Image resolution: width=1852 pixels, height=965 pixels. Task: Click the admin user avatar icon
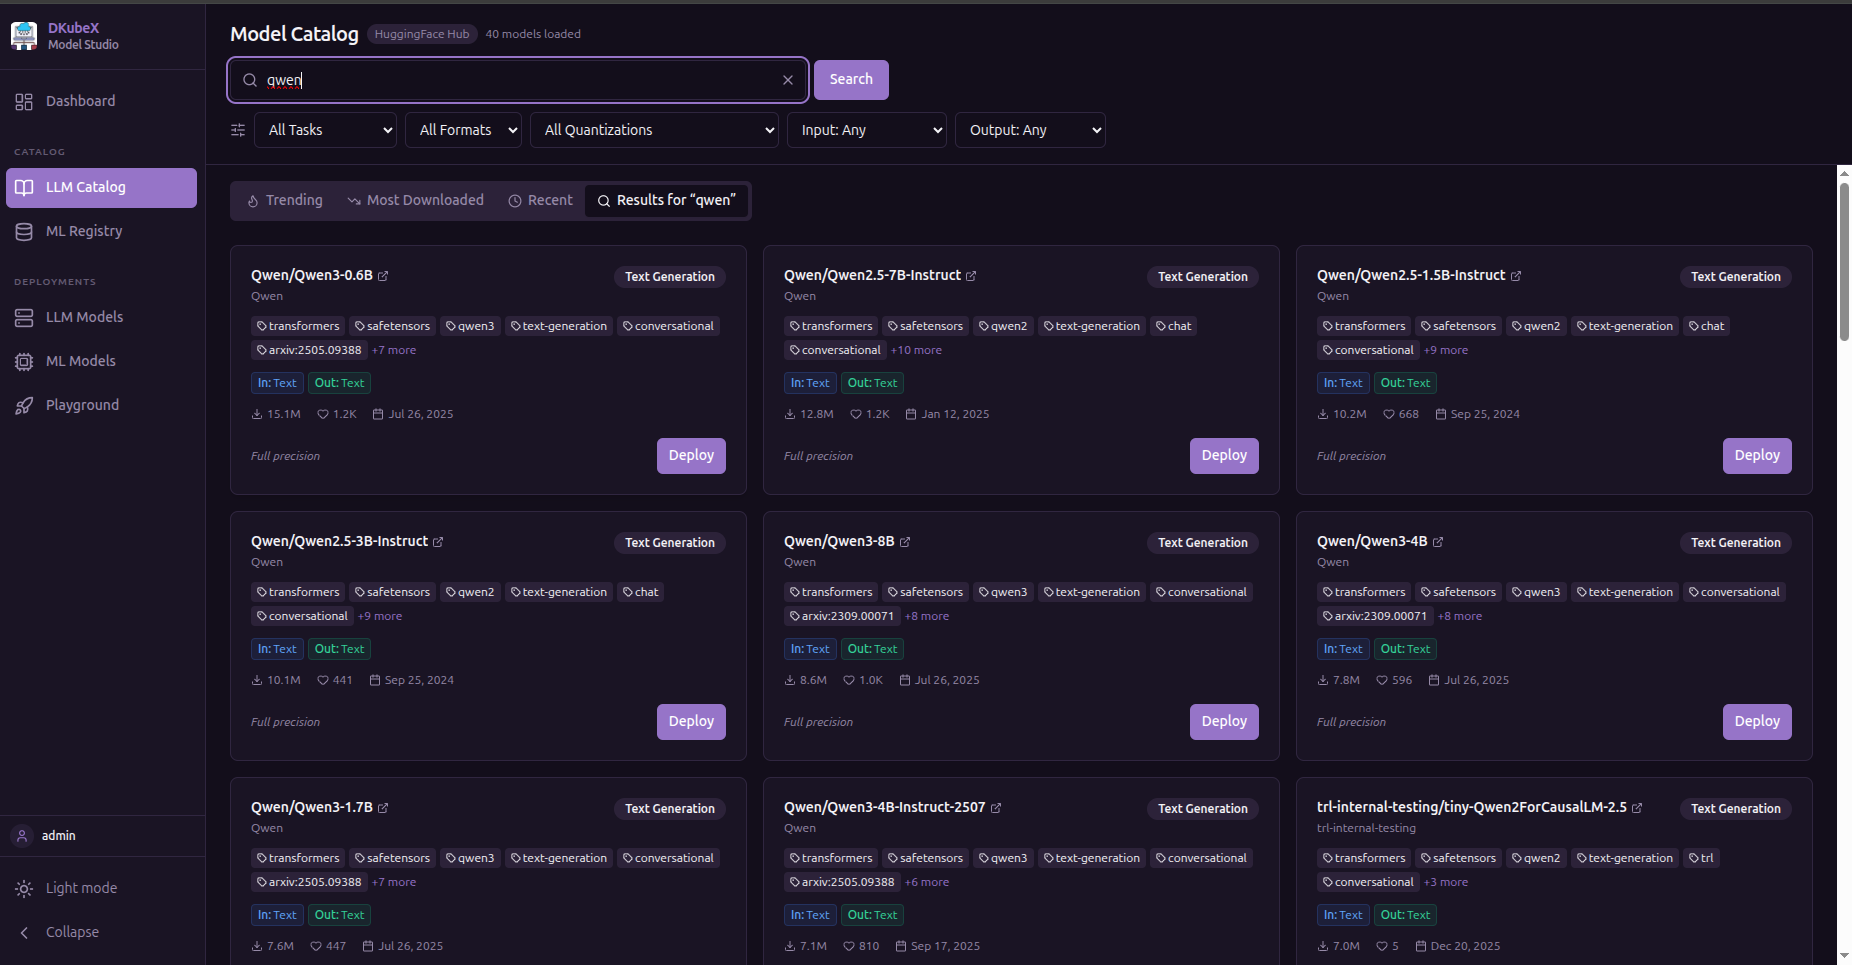pos(22,836)
